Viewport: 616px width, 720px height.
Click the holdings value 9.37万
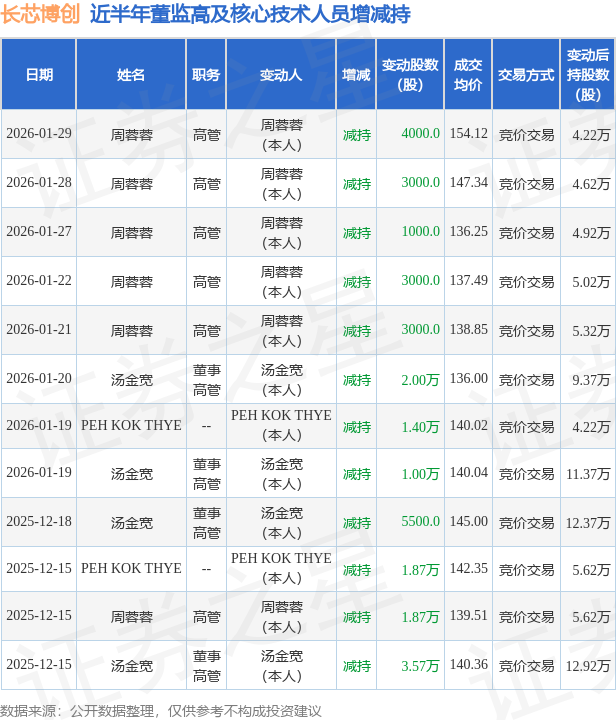click(x=591, y=380)
